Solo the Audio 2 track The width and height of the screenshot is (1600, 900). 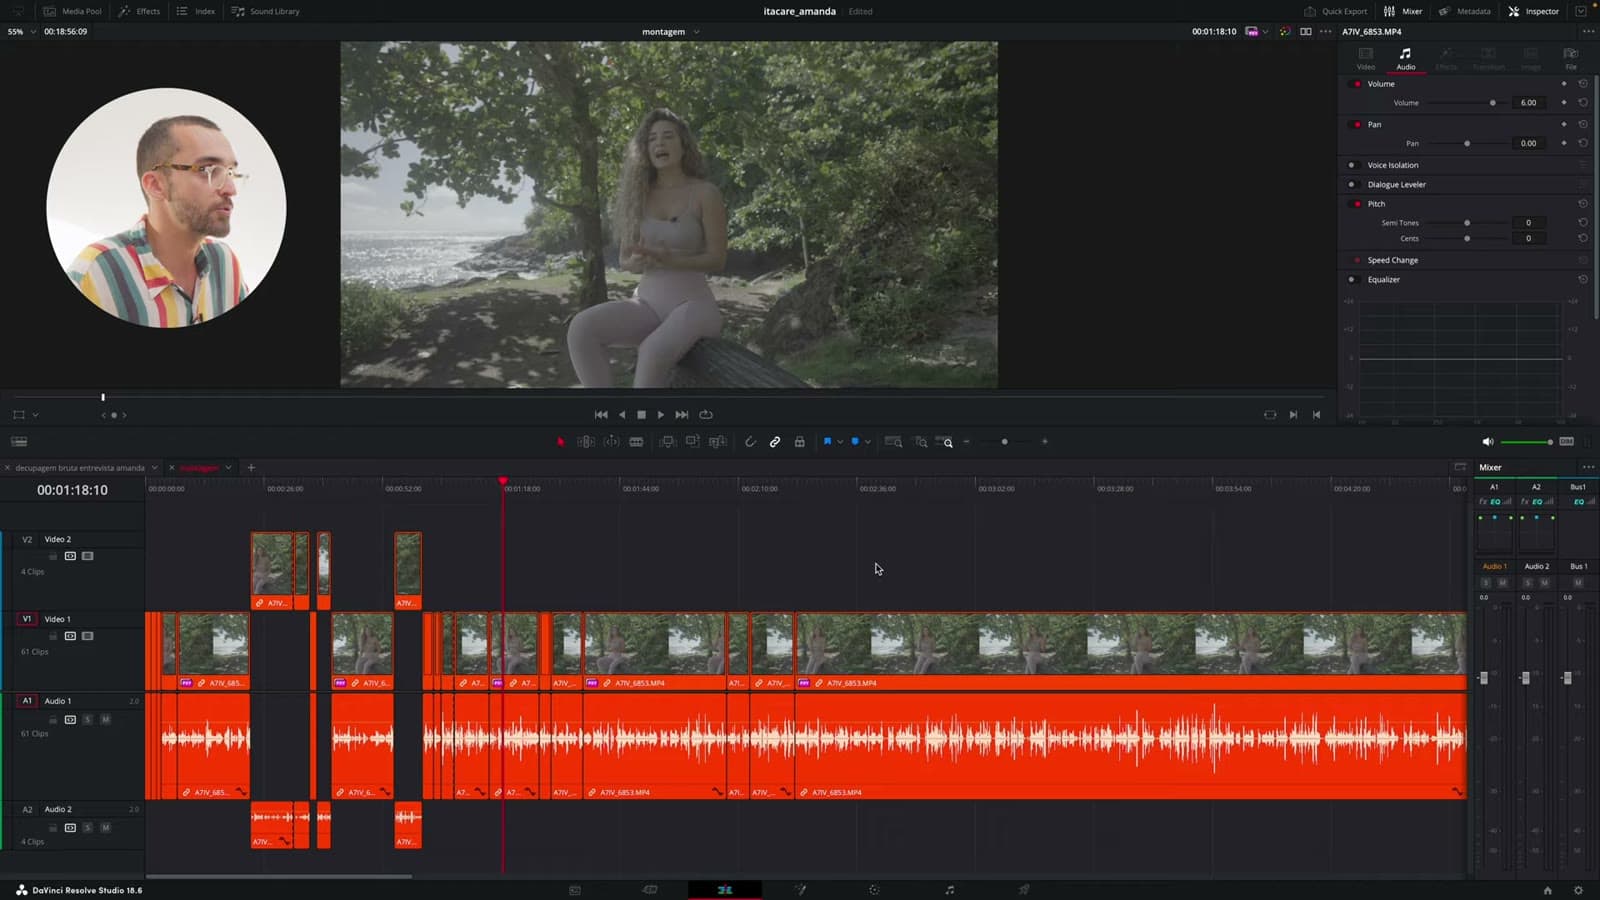click(x=88, y=828)
